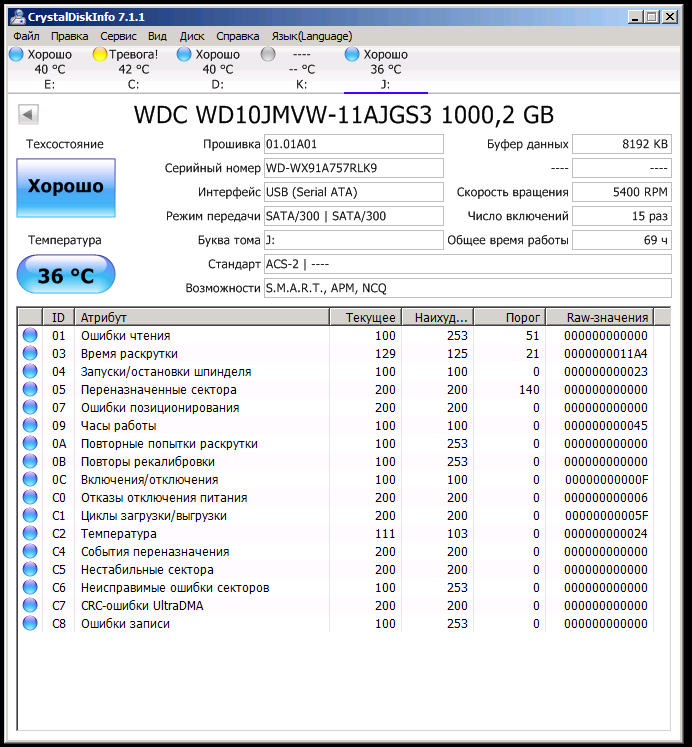This screenshot has height=747, width=692.
Task: Select the Ошибки чтения attribute name
Action: [x=126, y=336]
